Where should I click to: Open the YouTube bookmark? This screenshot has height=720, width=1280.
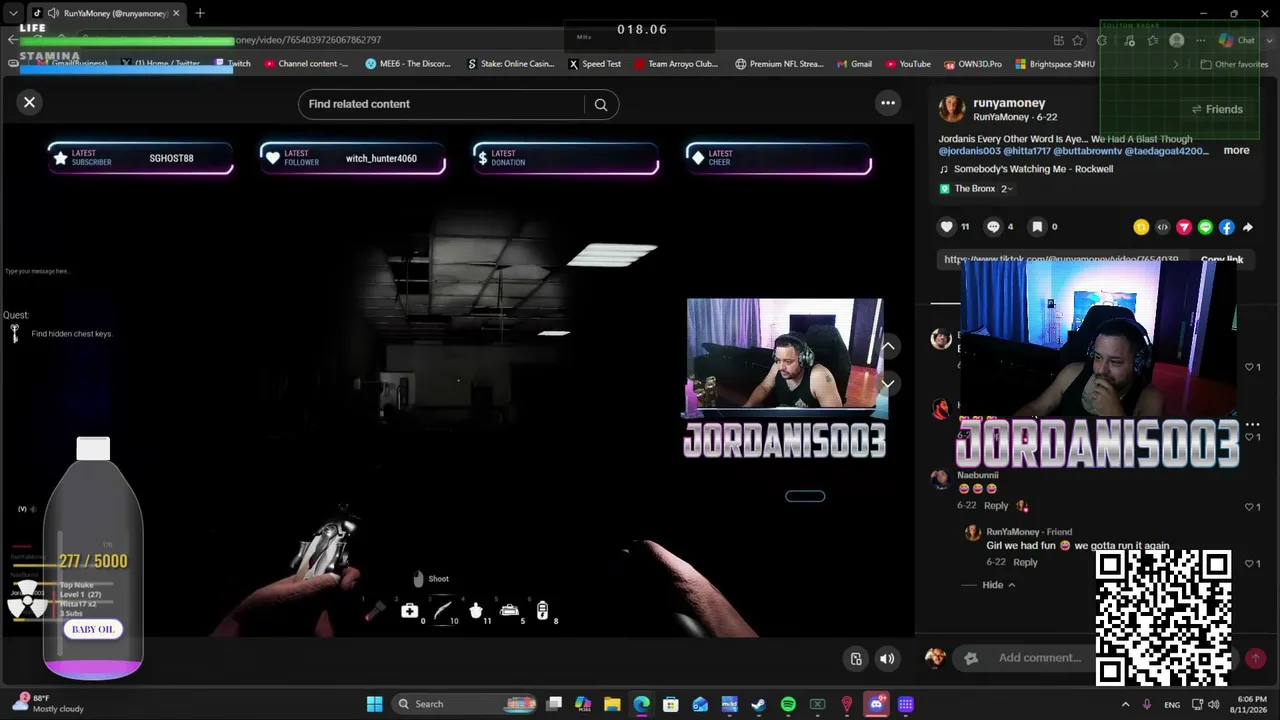[x=908, y=64]
